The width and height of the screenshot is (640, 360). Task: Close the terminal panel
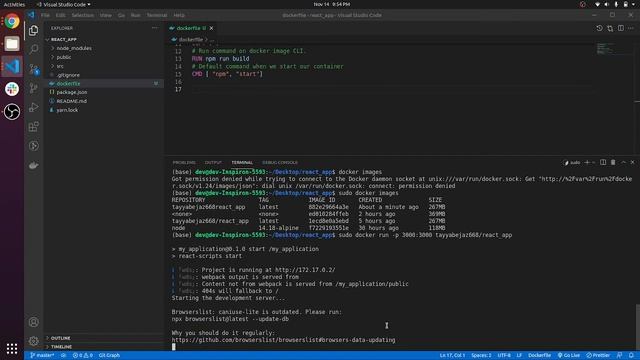click(x=633, y=162)
